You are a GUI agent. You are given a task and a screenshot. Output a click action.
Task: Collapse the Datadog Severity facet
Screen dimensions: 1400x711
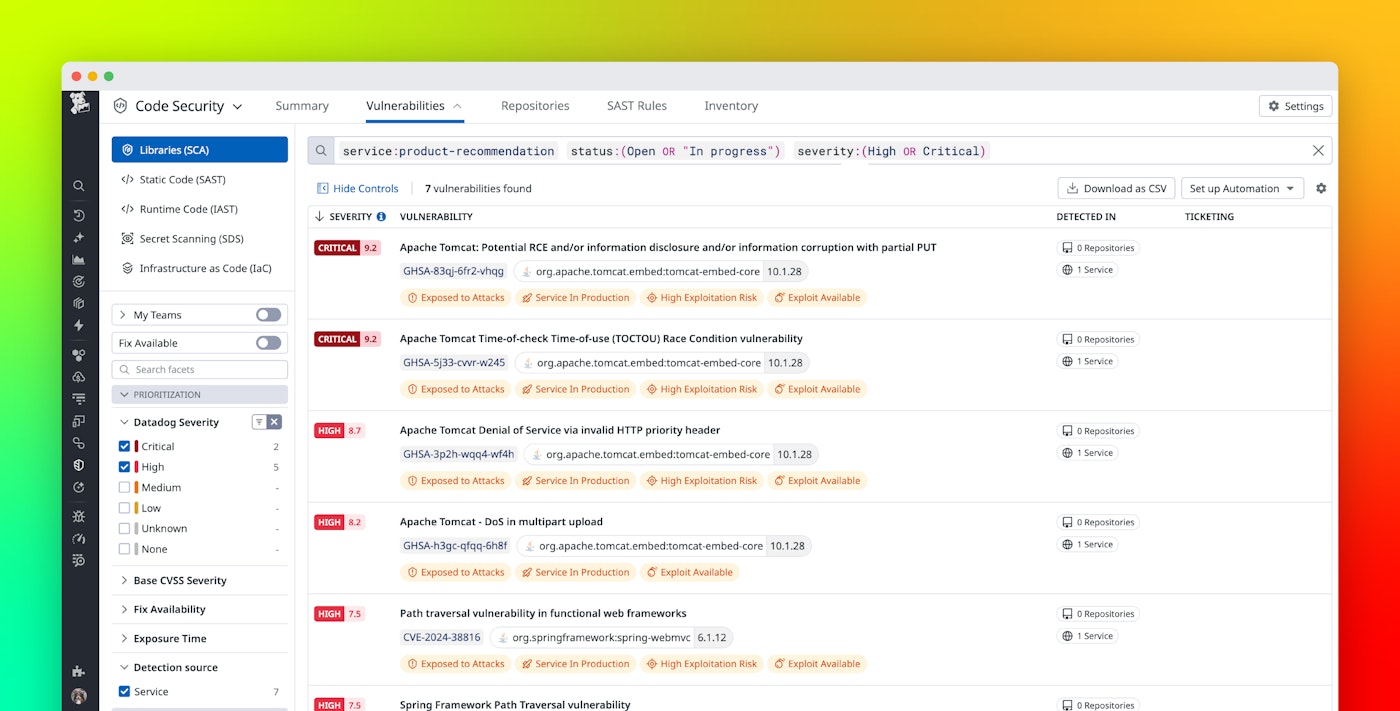point(123,422)
